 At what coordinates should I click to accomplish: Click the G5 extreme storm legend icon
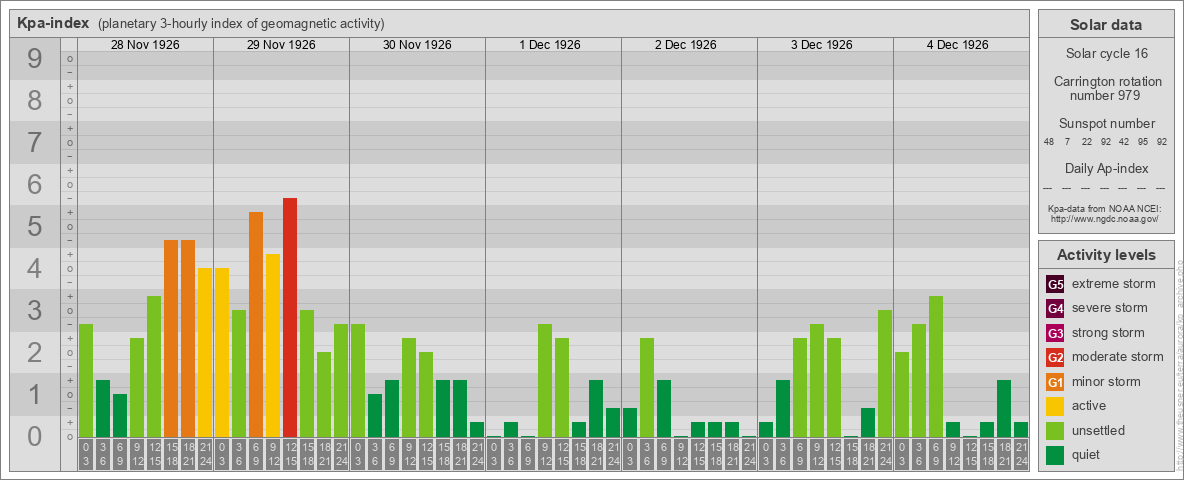(1055, 284)
